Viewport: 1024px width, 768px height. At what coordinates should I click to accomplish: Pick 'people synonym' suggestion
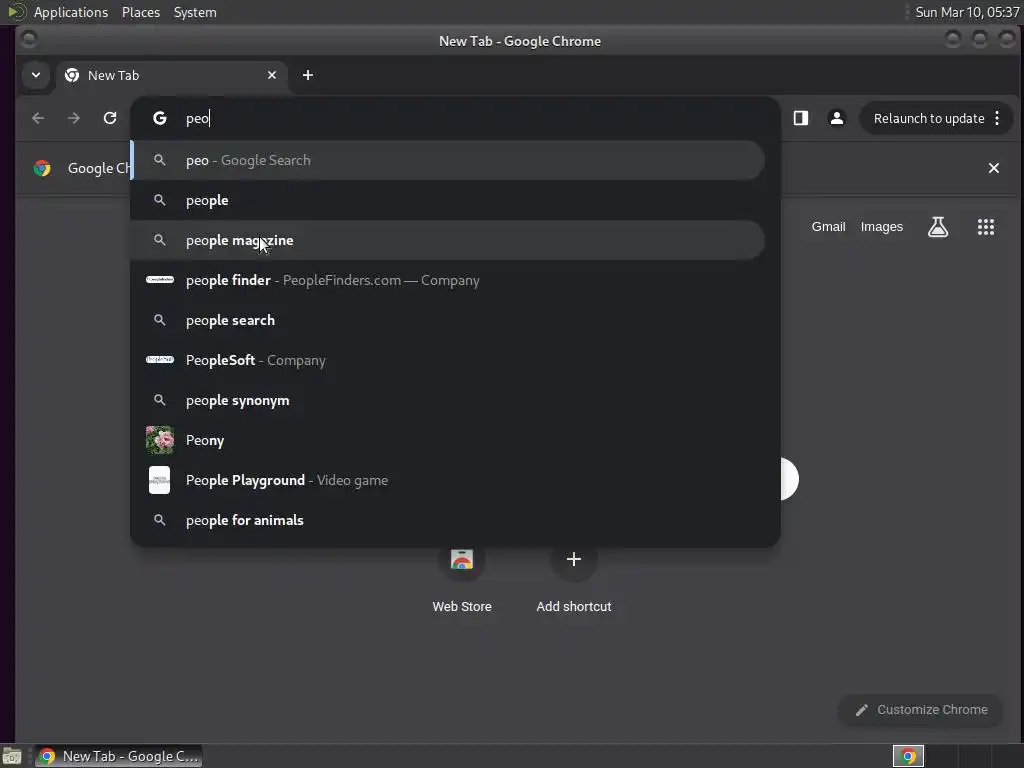(x=447, y=400)
